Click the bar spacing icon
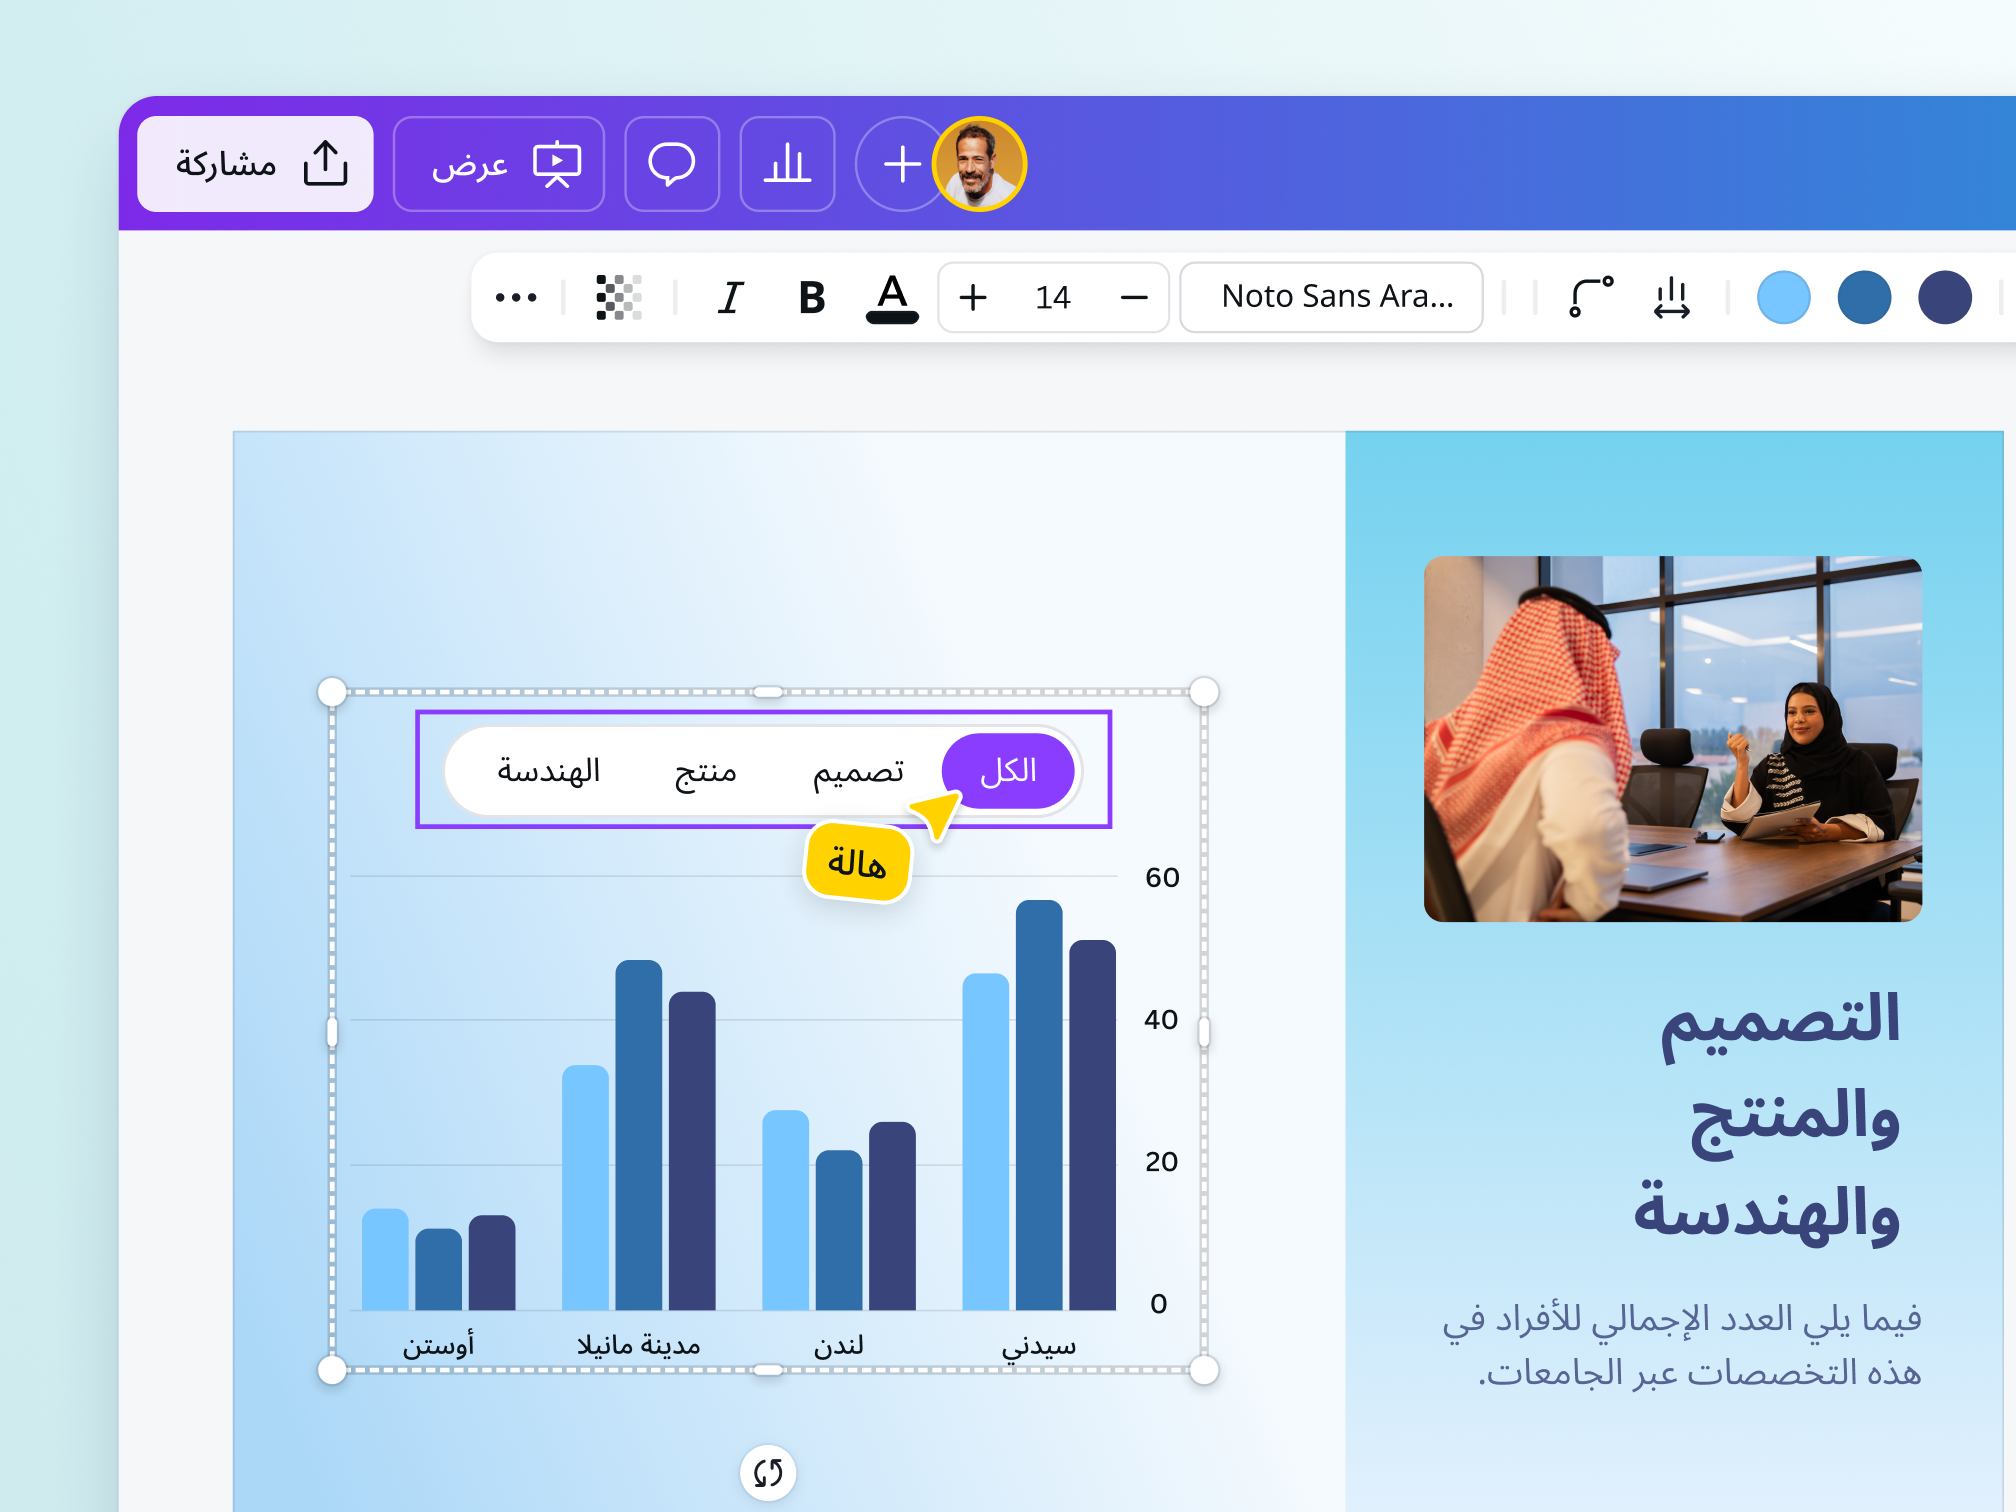The image size is (2016, 1512). point(1672,297)
